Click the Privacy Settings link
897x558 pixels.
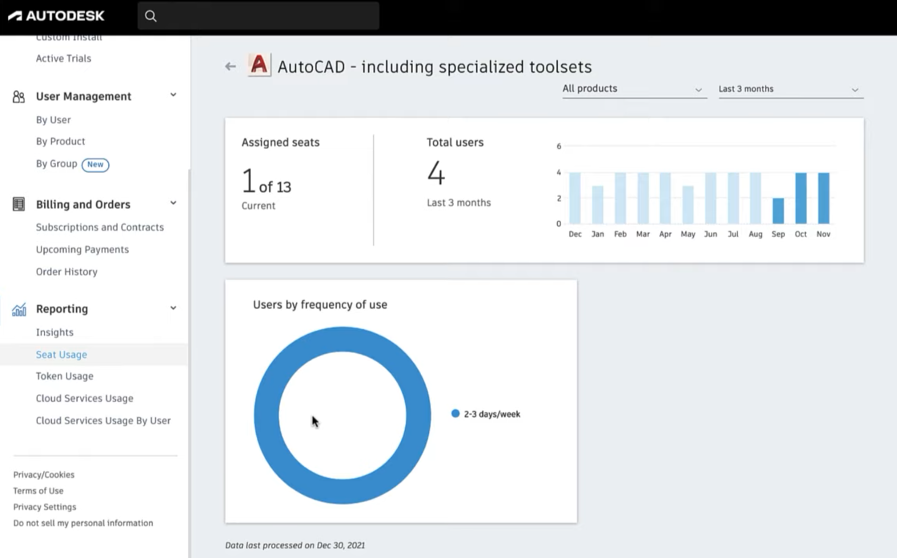pos(45,506)
